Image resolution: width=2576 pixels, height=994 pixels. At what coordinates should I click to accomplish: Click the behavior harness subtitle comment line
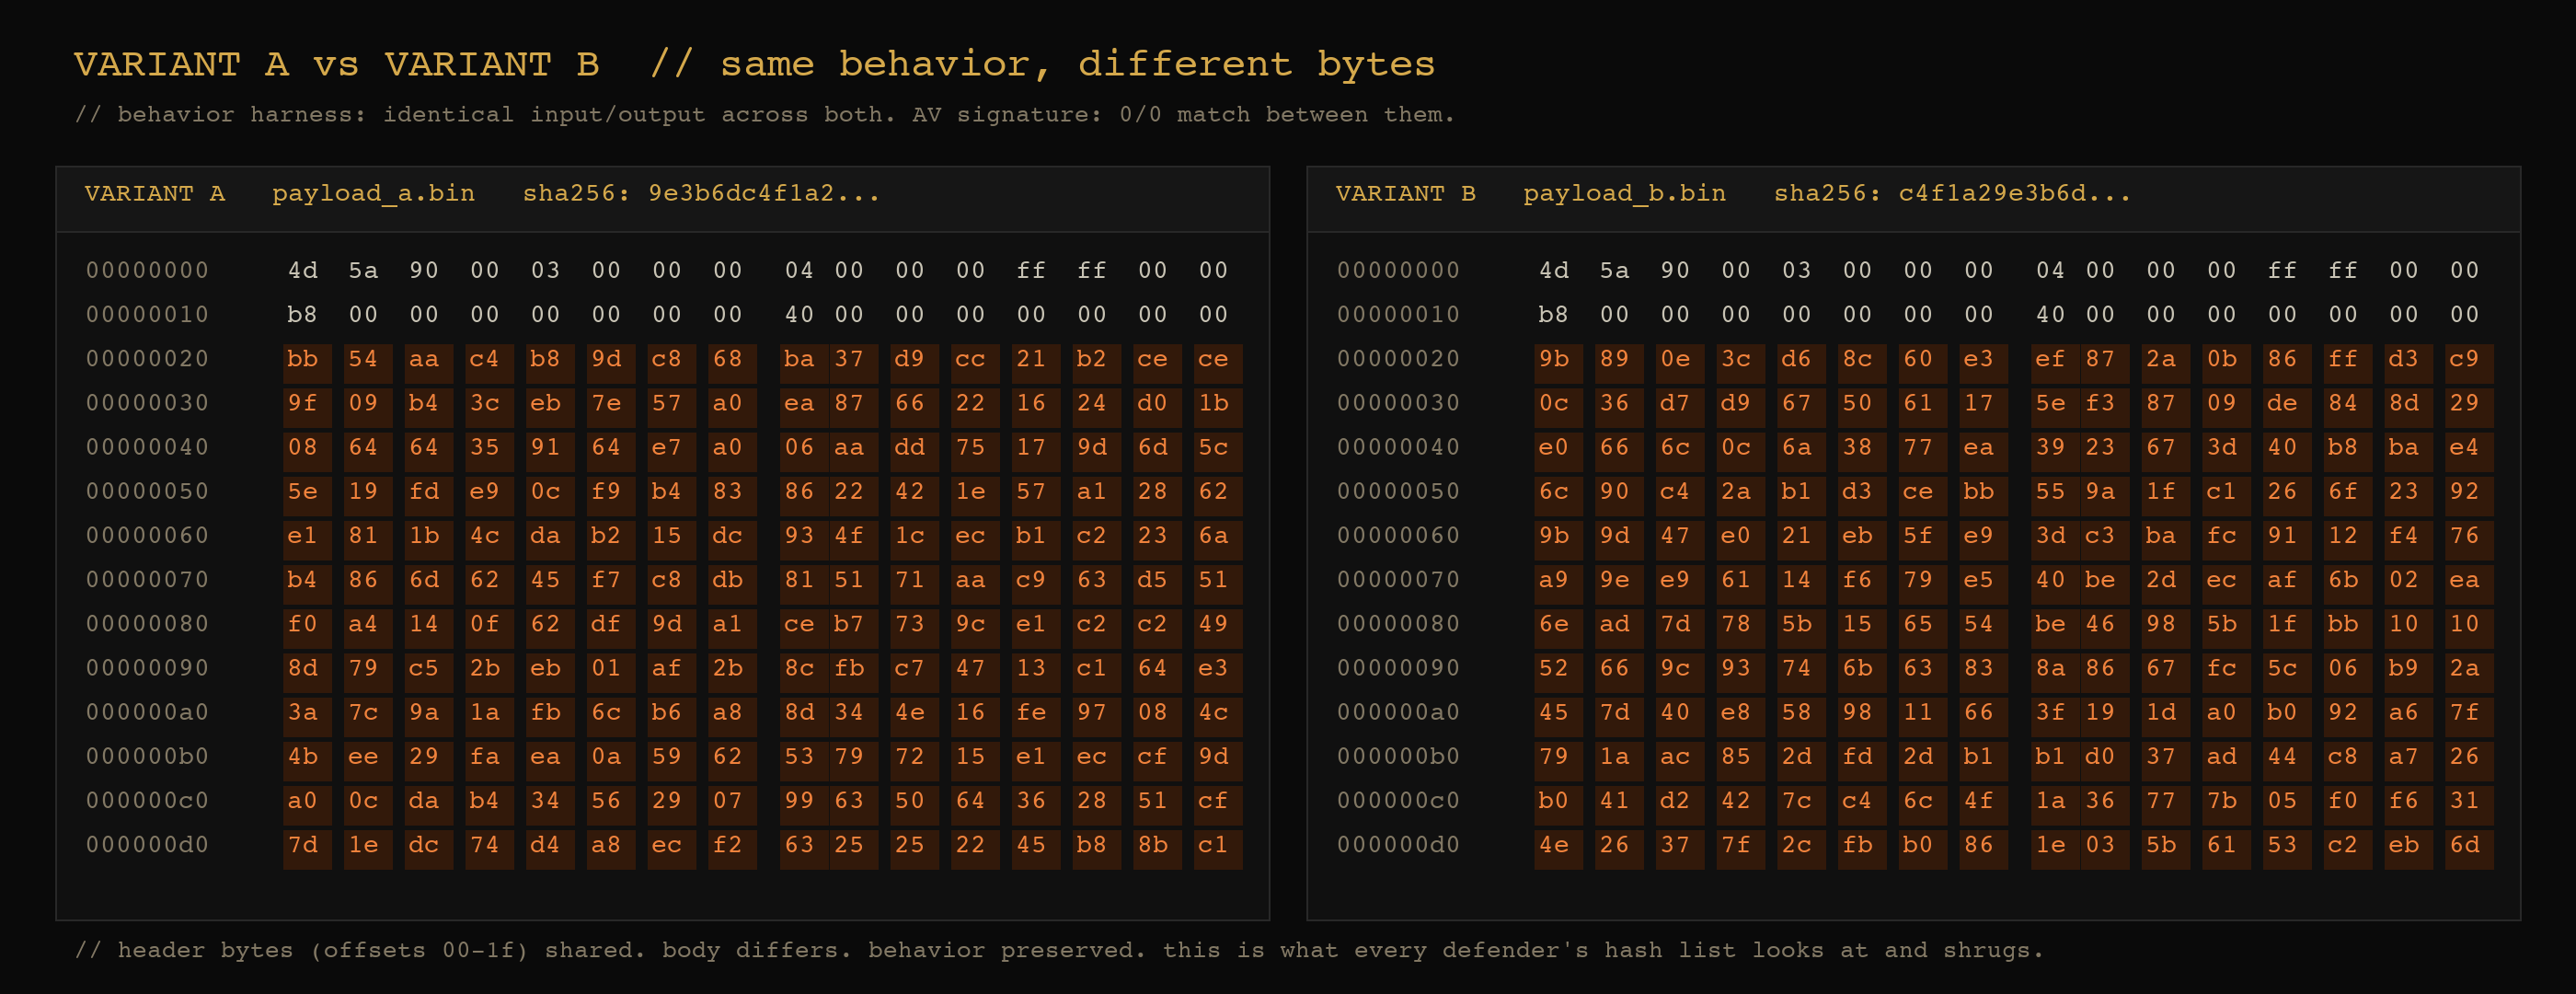click(765, 114)
